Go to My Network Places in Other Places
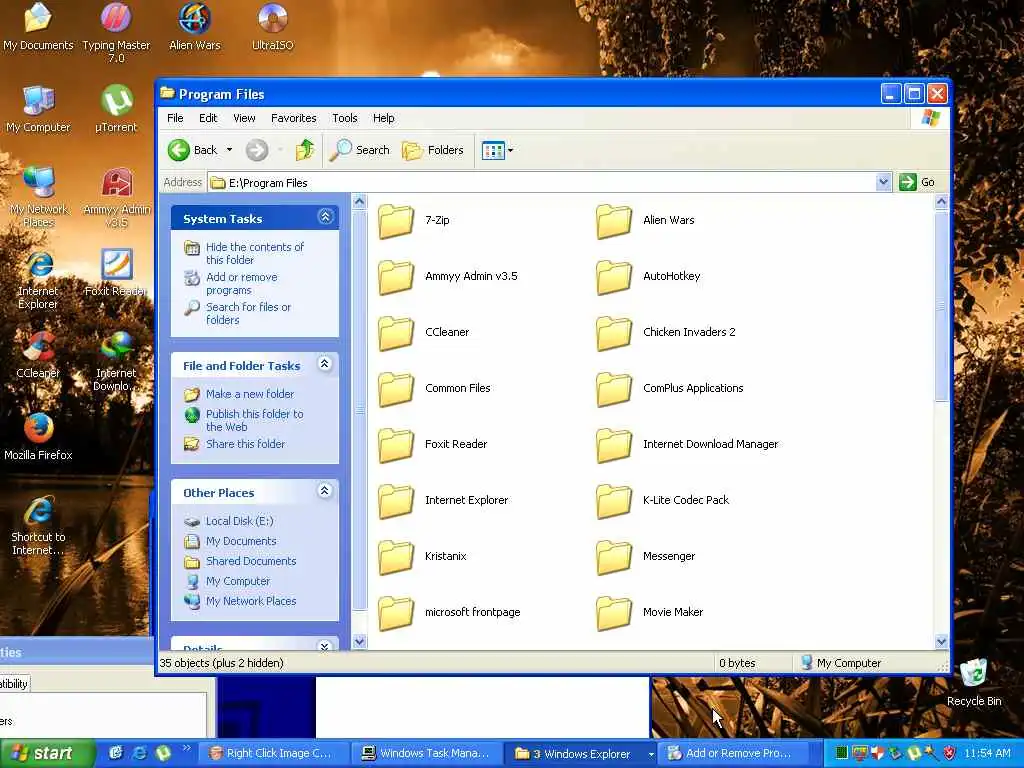 click(251, 601)
